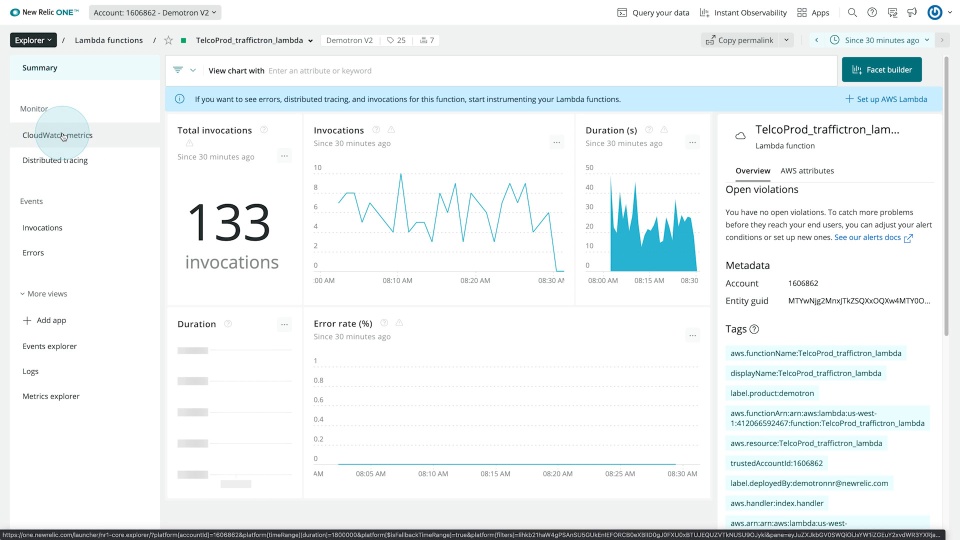Open CloudWatch metrics in sidebar
This screenshot has width=960, height=540.
85,135
